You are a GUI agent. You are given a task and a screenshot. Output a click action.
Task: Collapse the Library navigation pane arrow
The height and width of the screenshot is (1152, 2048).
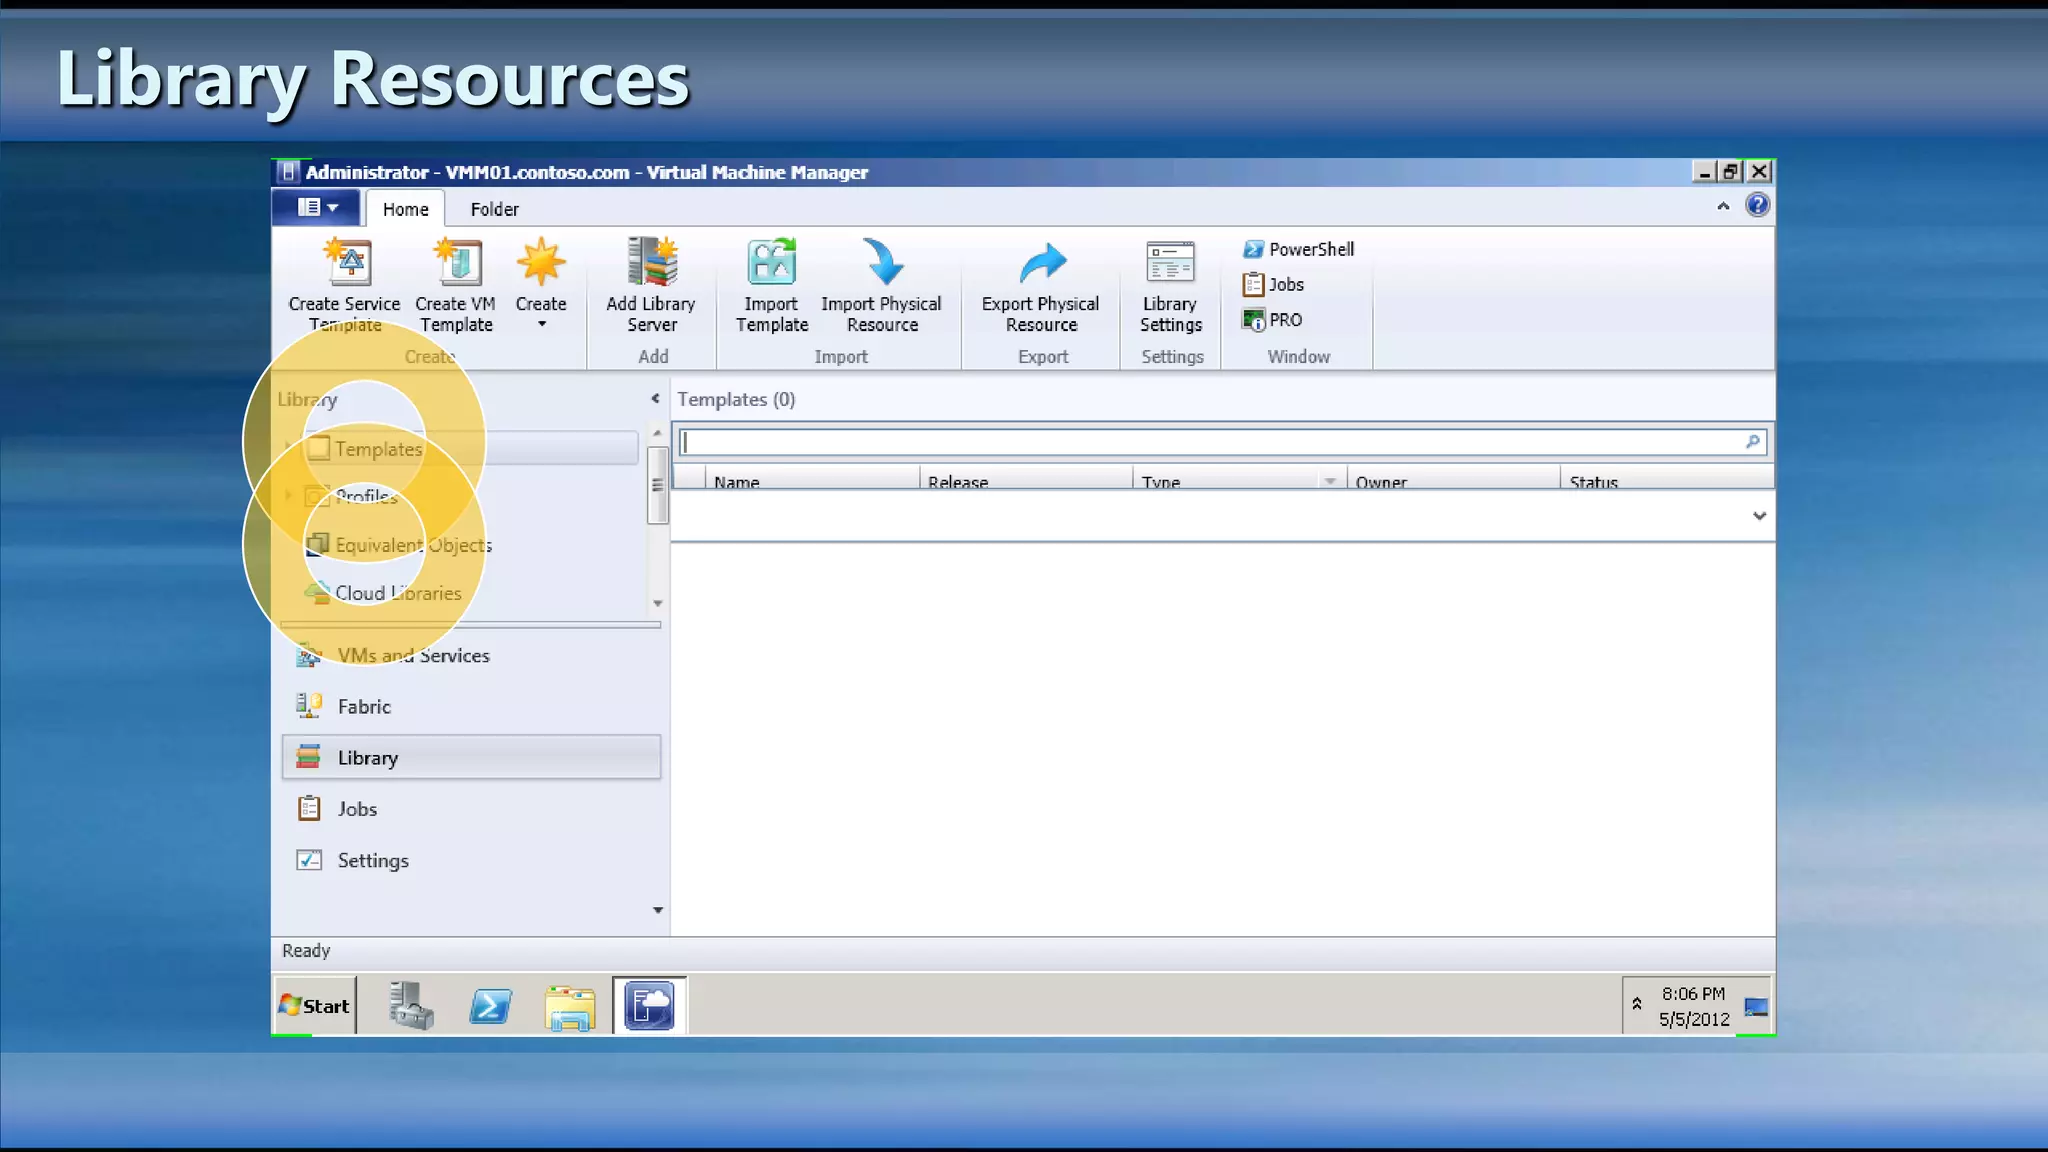[x=655, y=398]
